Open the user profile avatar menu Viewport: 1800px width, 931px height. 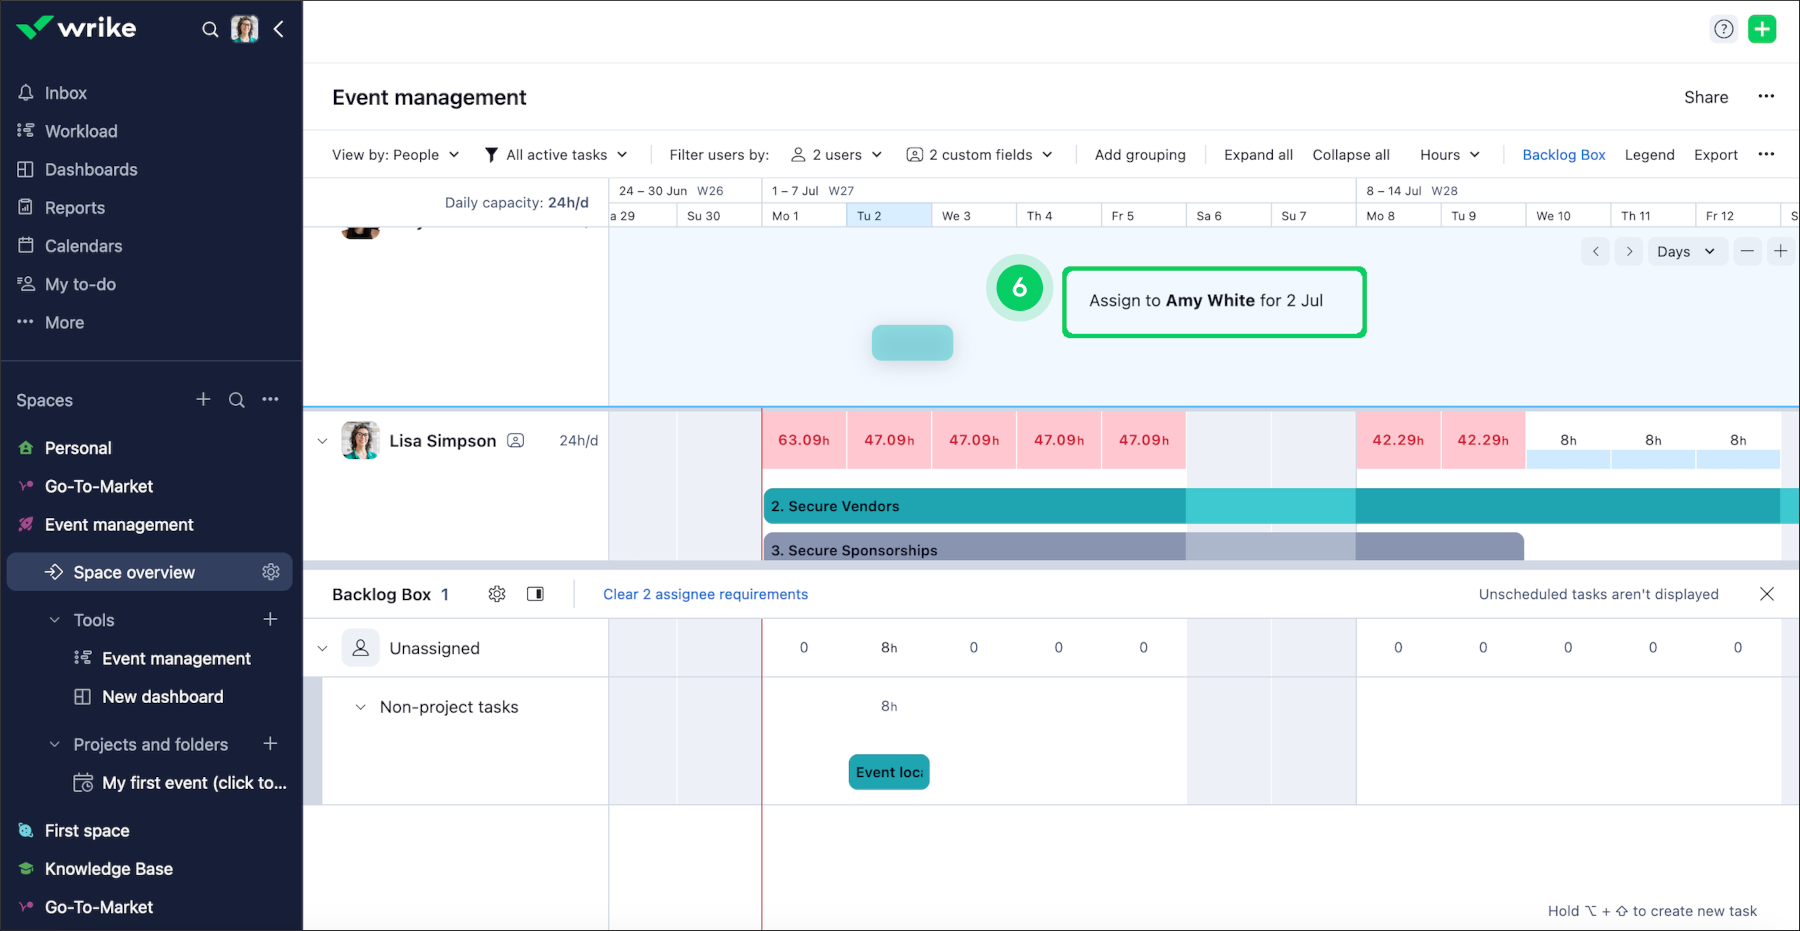click(245, 29)
